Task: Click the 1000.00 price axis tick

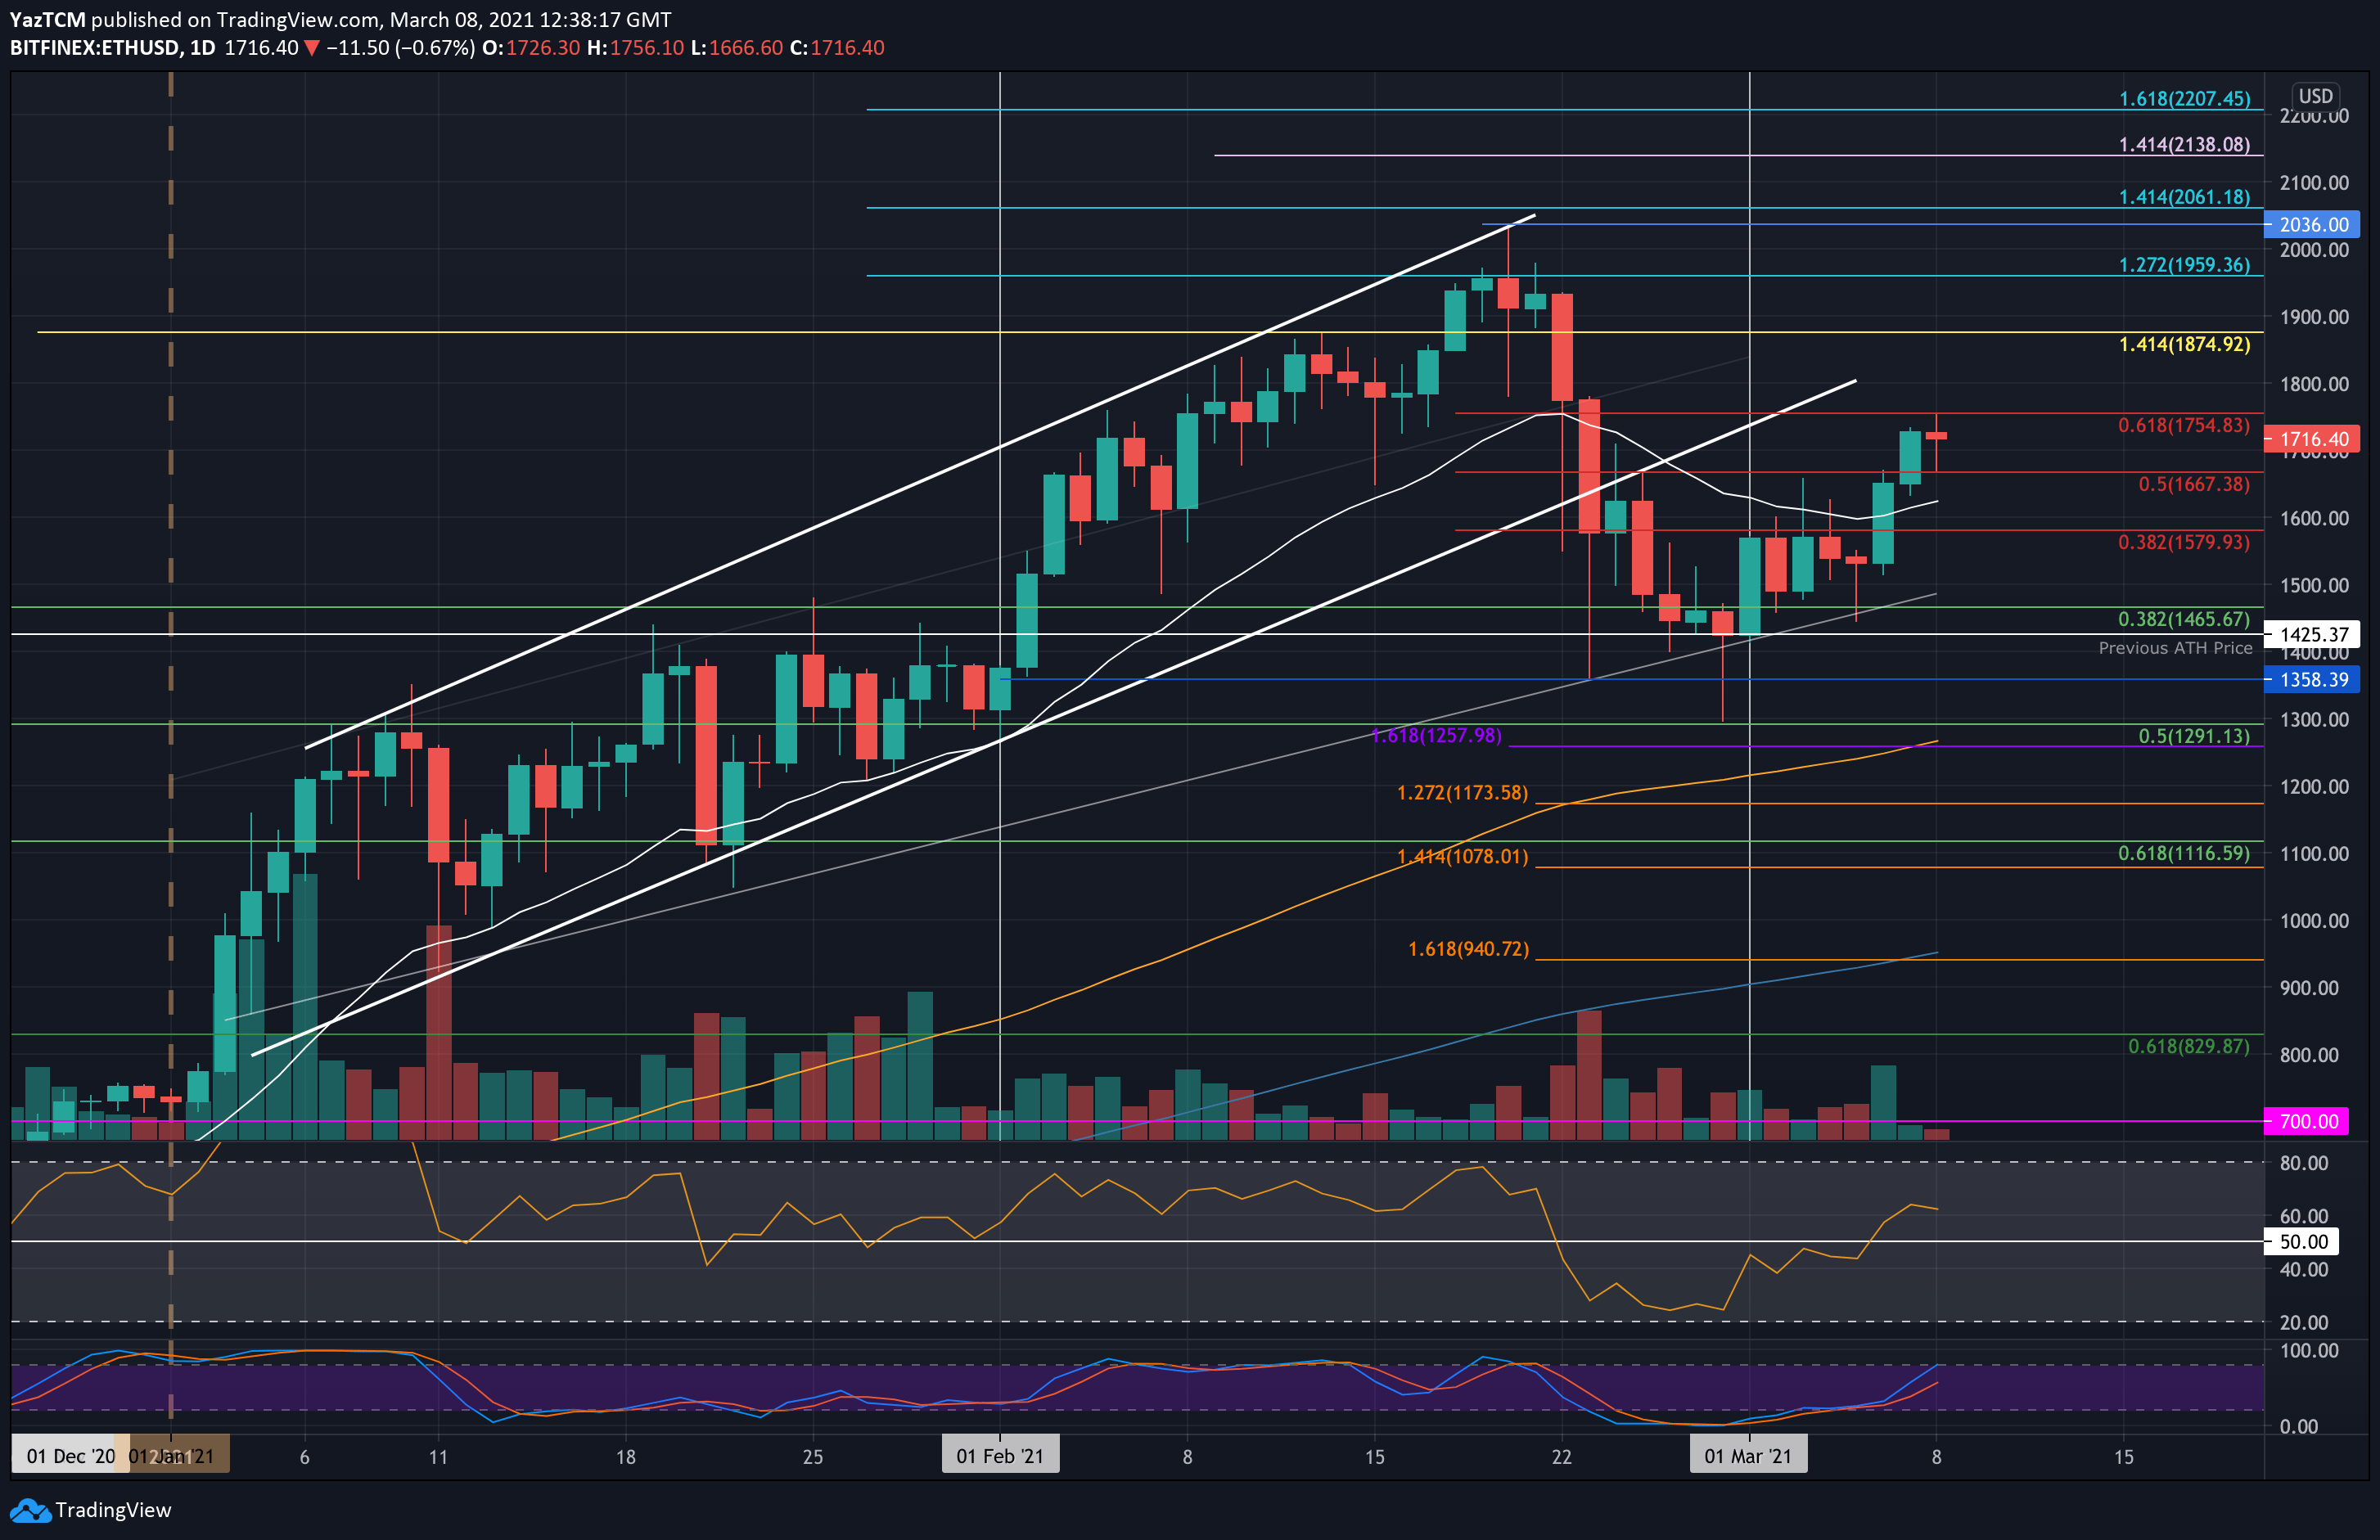Action: coord(2314,920)
